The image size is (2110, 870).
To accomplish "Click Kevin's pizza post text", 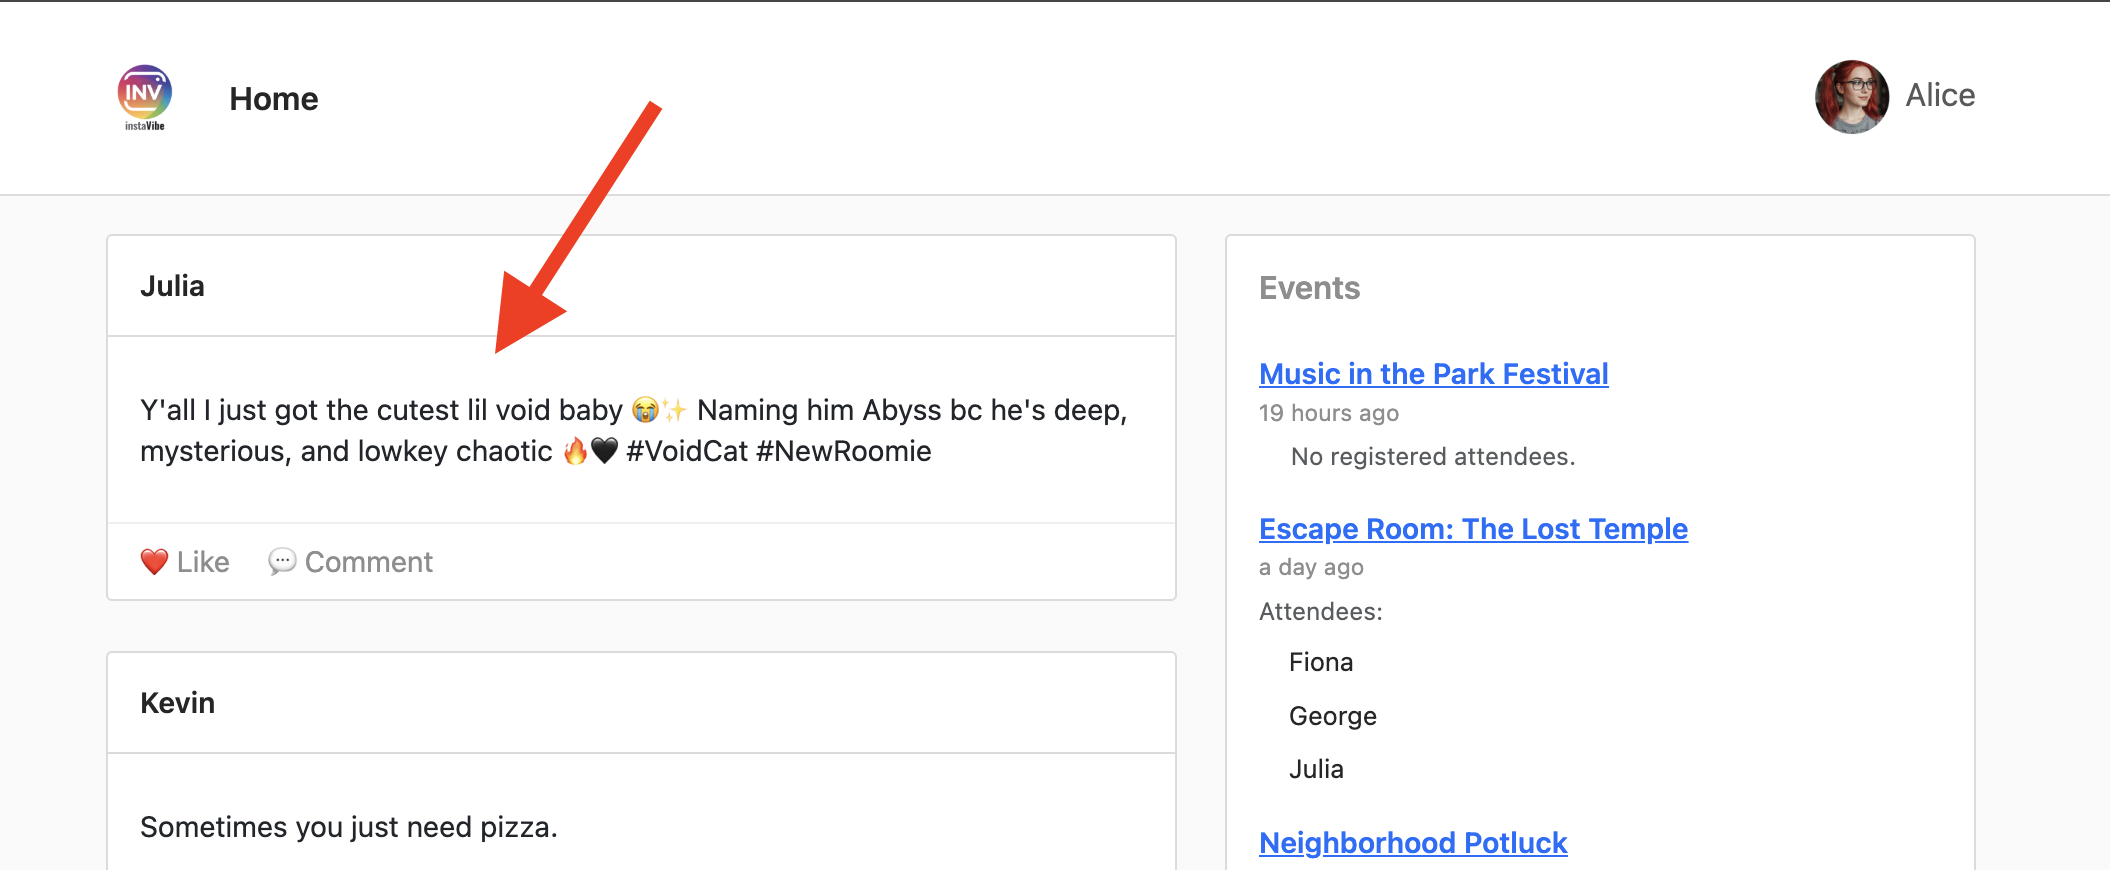I will pos(348,827).
